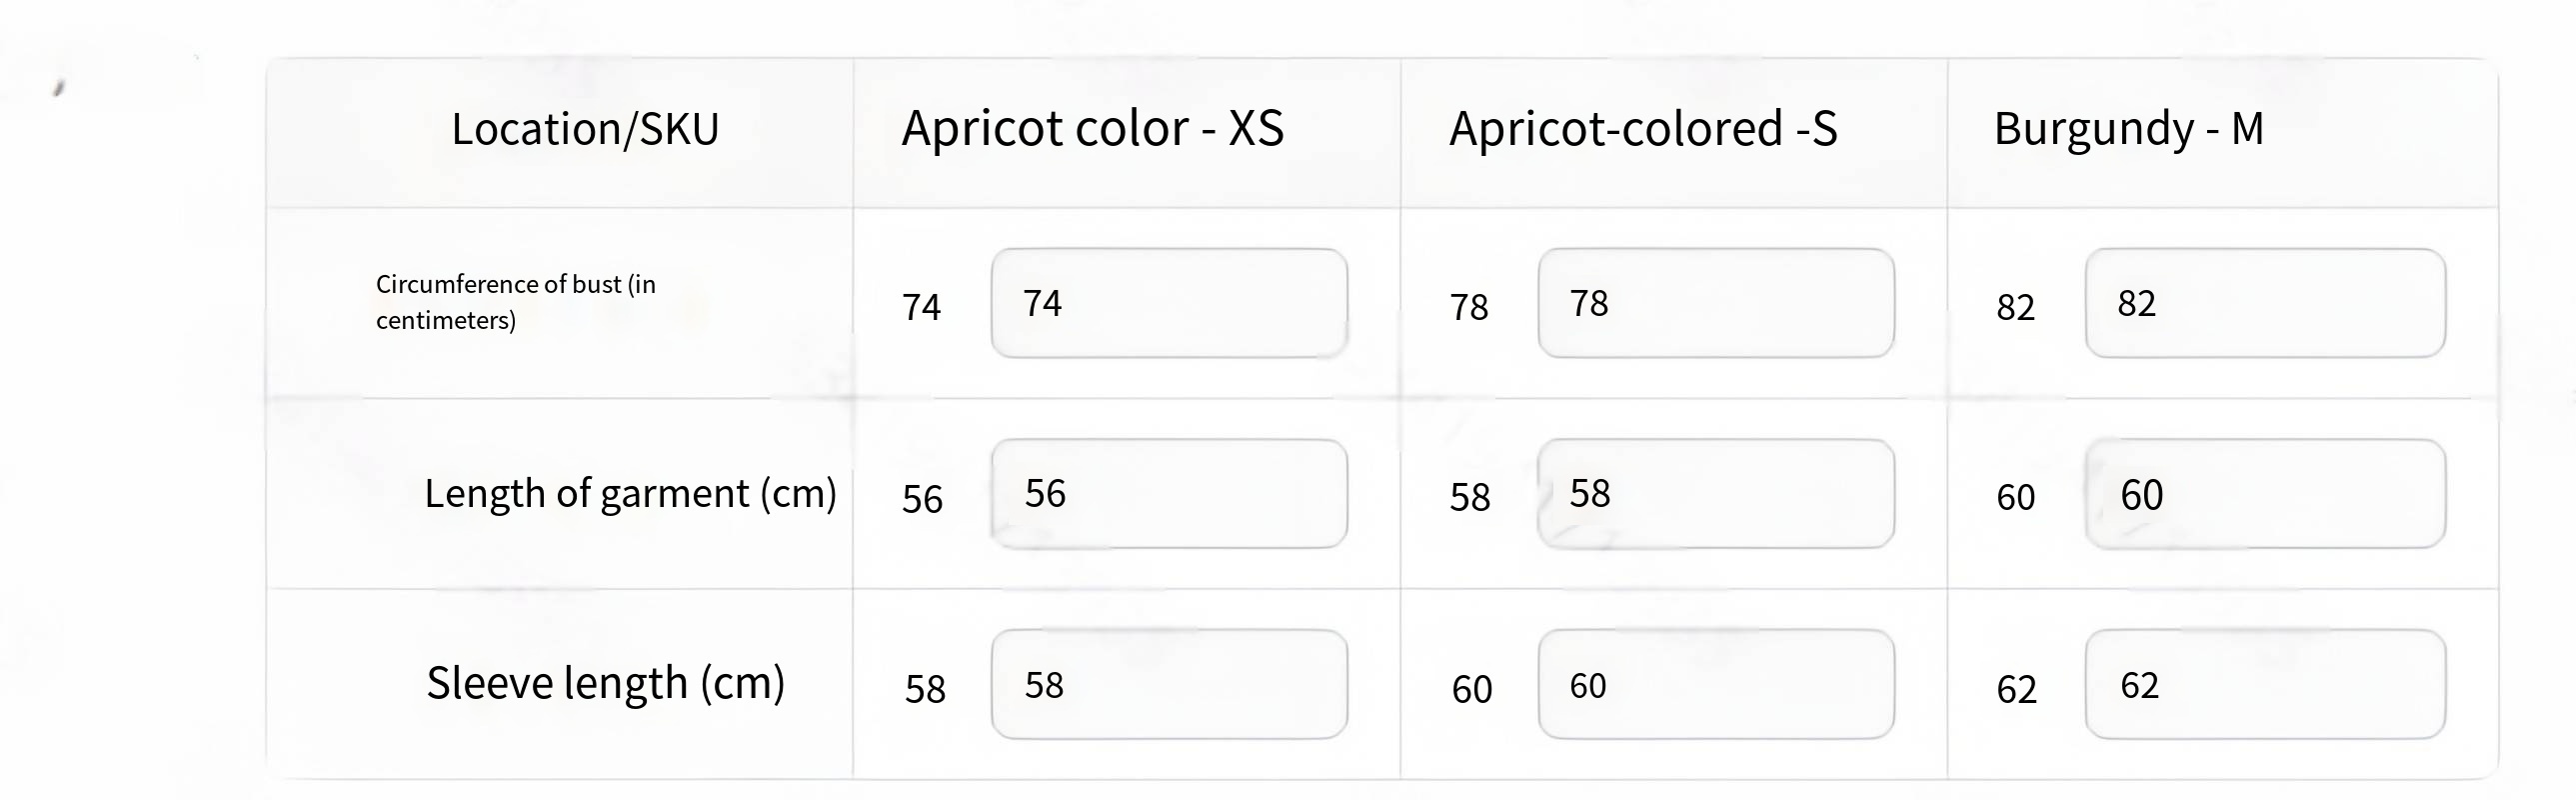Click the bust circumference input for Apricot-colored -S
Screen dimensions: 2576x800
coord(1715,303)
